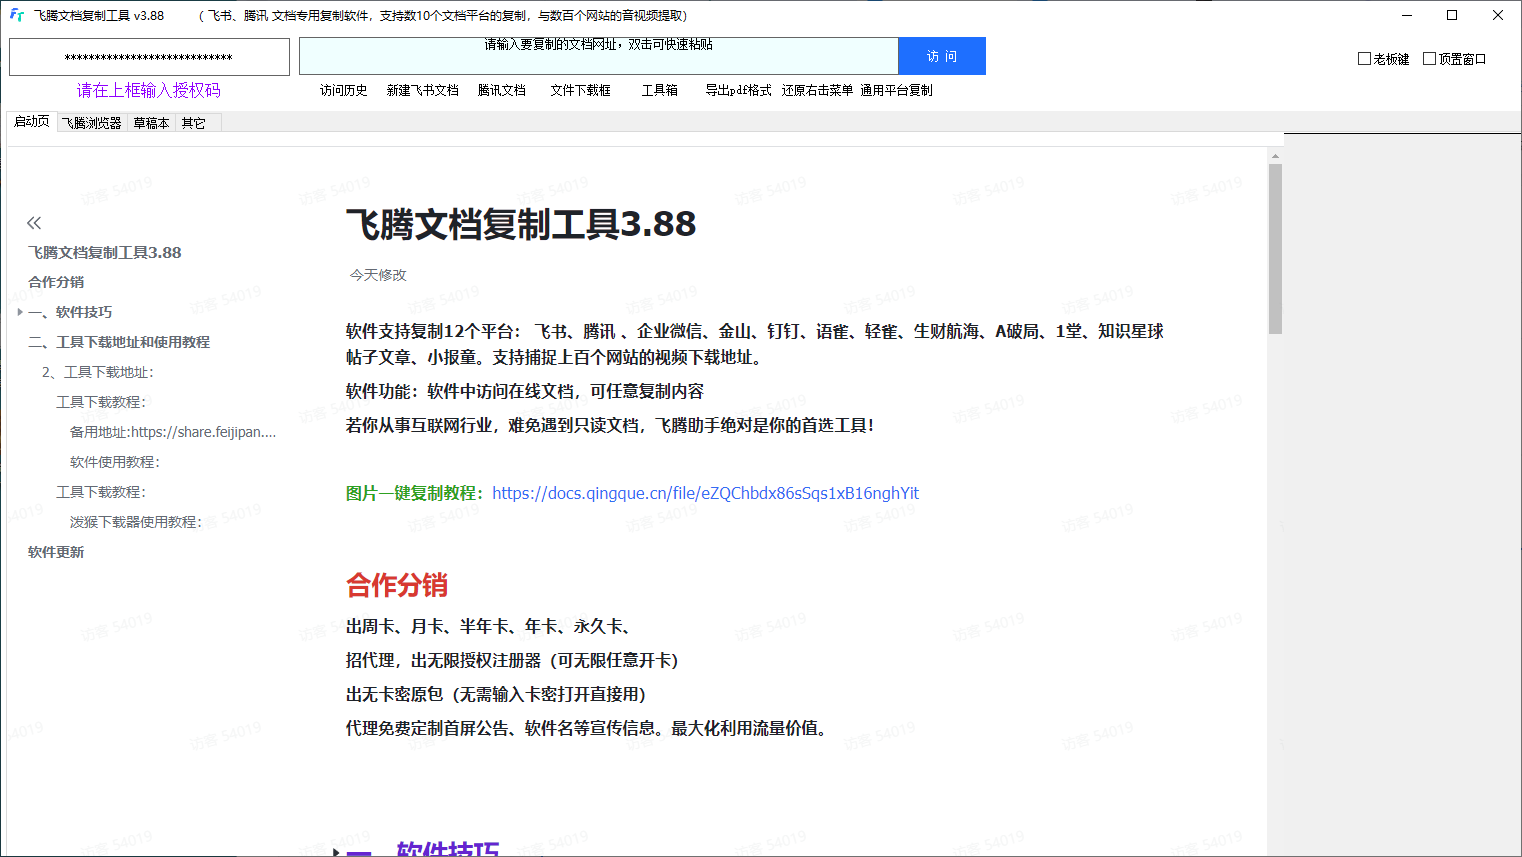
Task: Select the 其它 tab
Action: [x=193, y=123]
